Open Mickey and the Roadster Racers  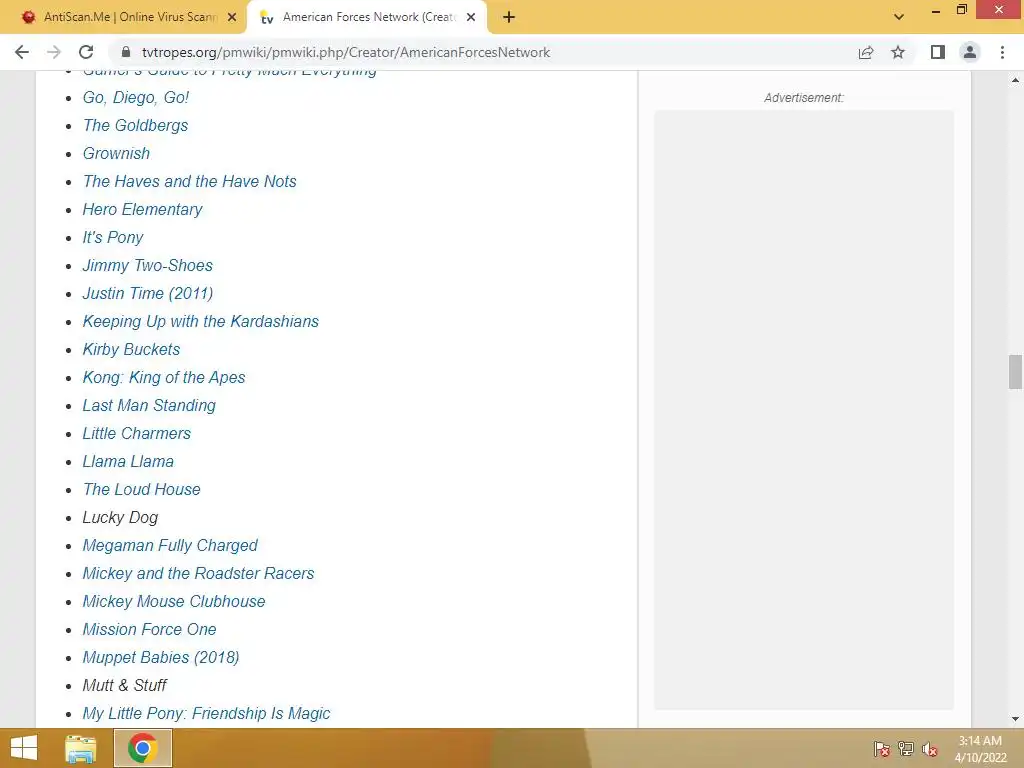tap(199, 574)
